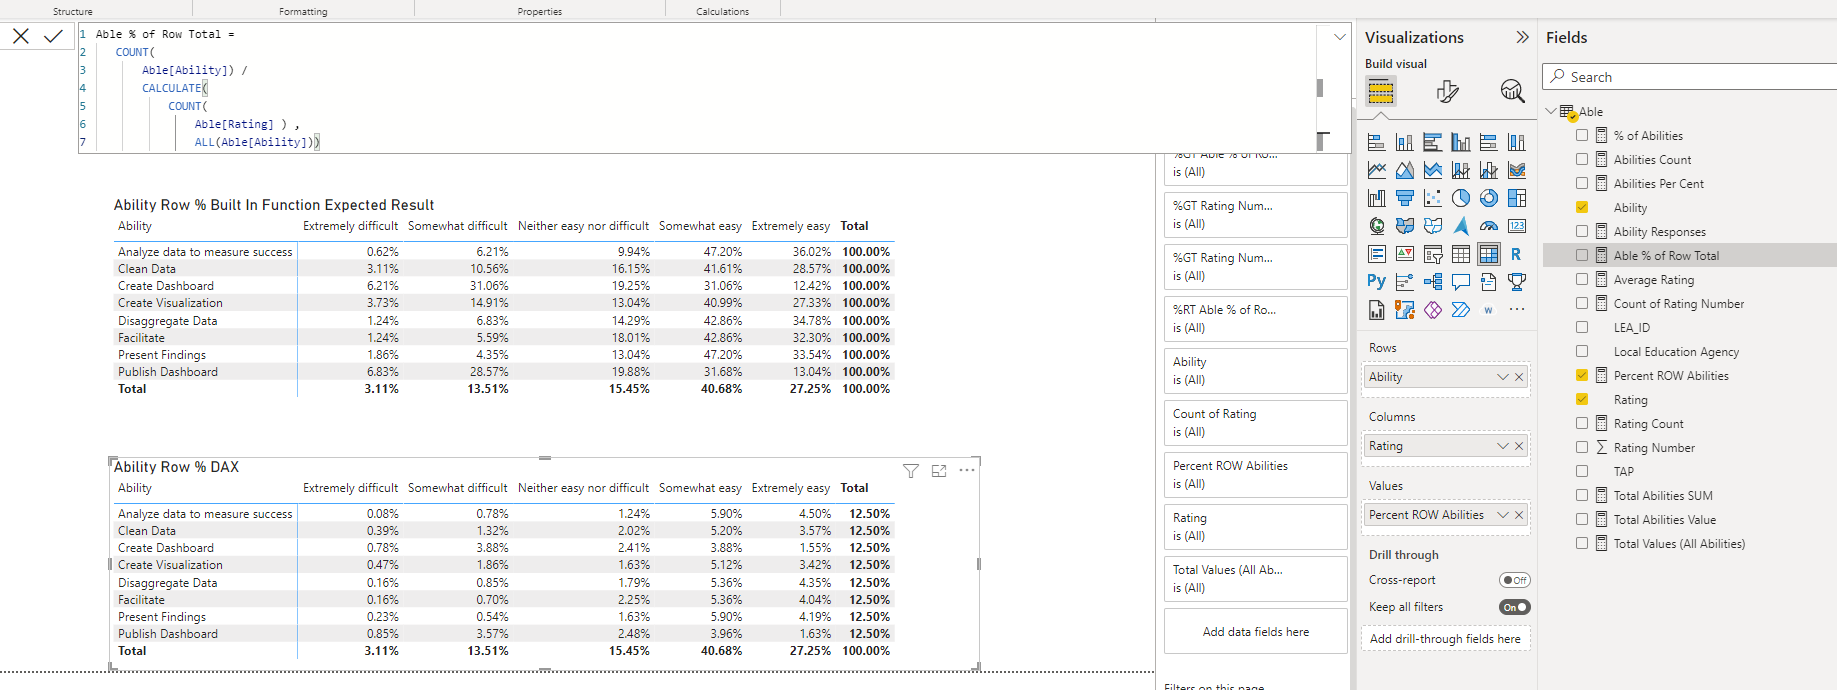Check the % of Abilities field
1837x690 pixels.
click(x=1582, y=135)
